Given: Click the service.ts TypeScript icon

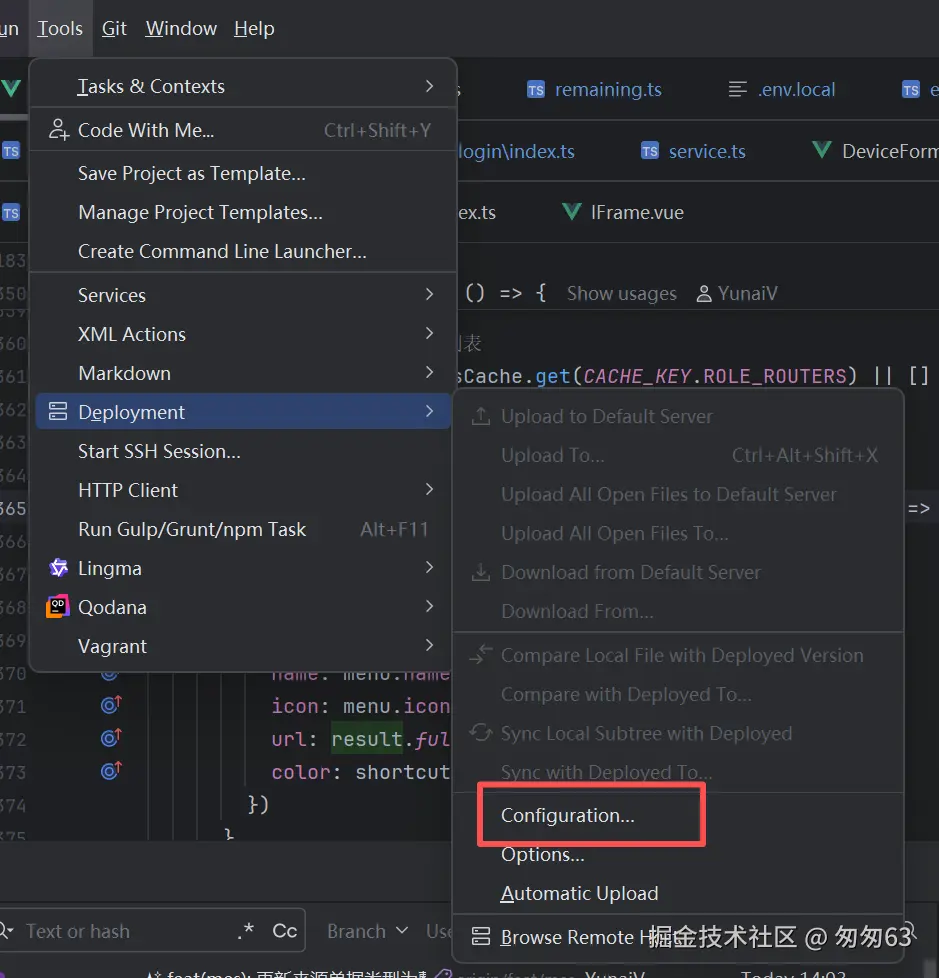Looking at the screenshot, I should pyautogui.click(x=650, y=151).
